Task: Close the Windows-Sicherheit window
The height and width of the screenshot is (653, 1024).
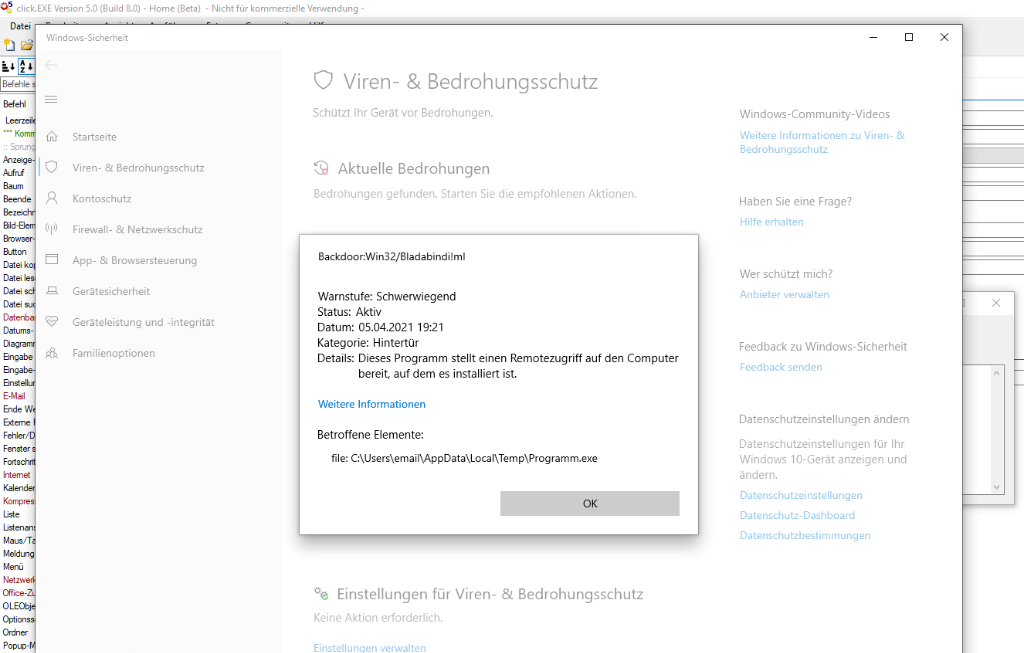Action: 944,37
